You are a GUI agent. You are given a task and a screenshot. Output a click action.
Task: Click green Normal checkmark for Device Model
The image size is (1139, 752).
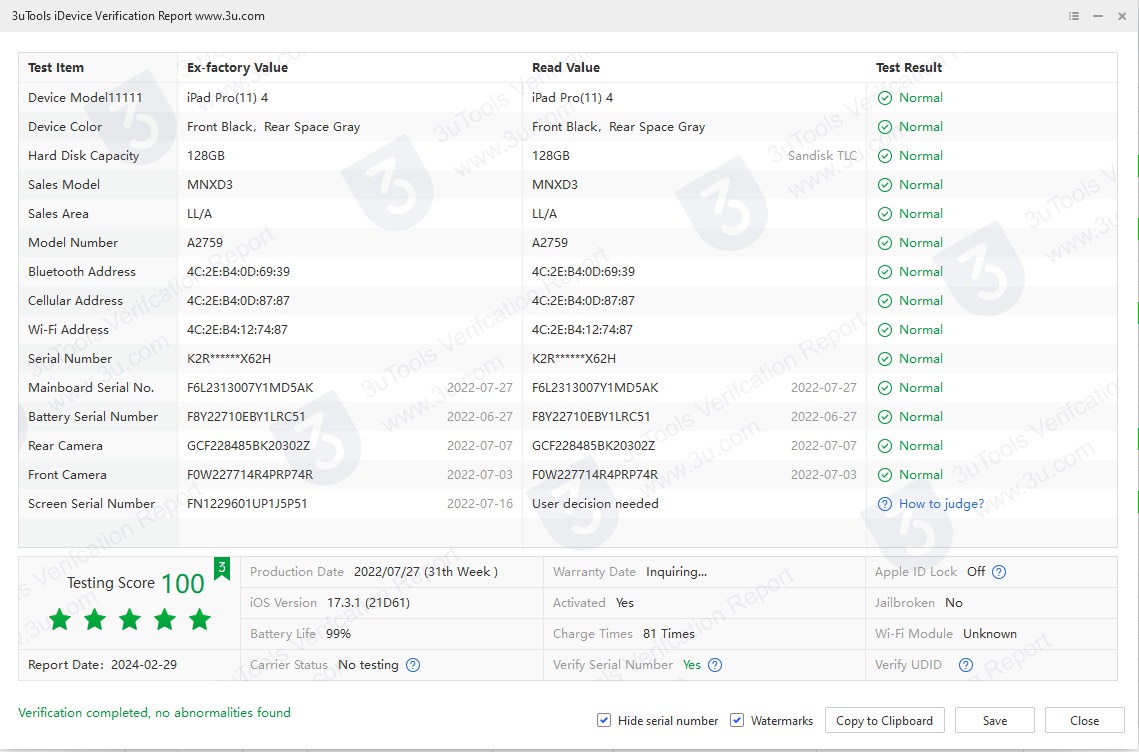884,98
